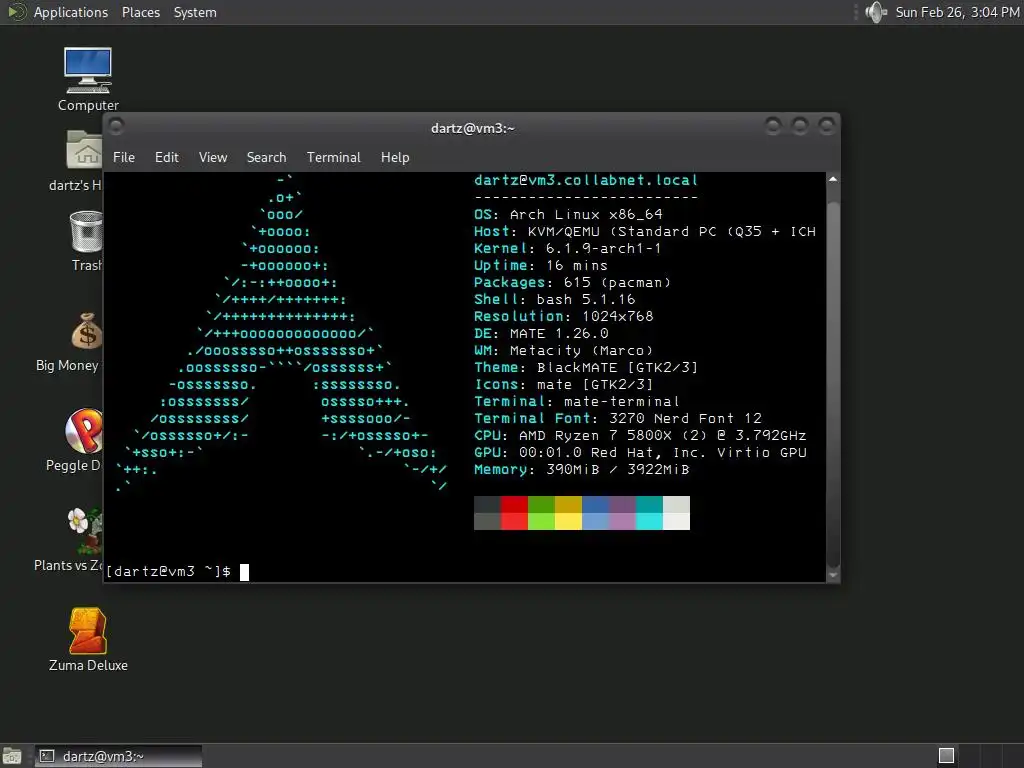Click the volume speaker icon in top panel
Image resolution: width=1024 pixels, height=768 pixels.
pos(875,12)
